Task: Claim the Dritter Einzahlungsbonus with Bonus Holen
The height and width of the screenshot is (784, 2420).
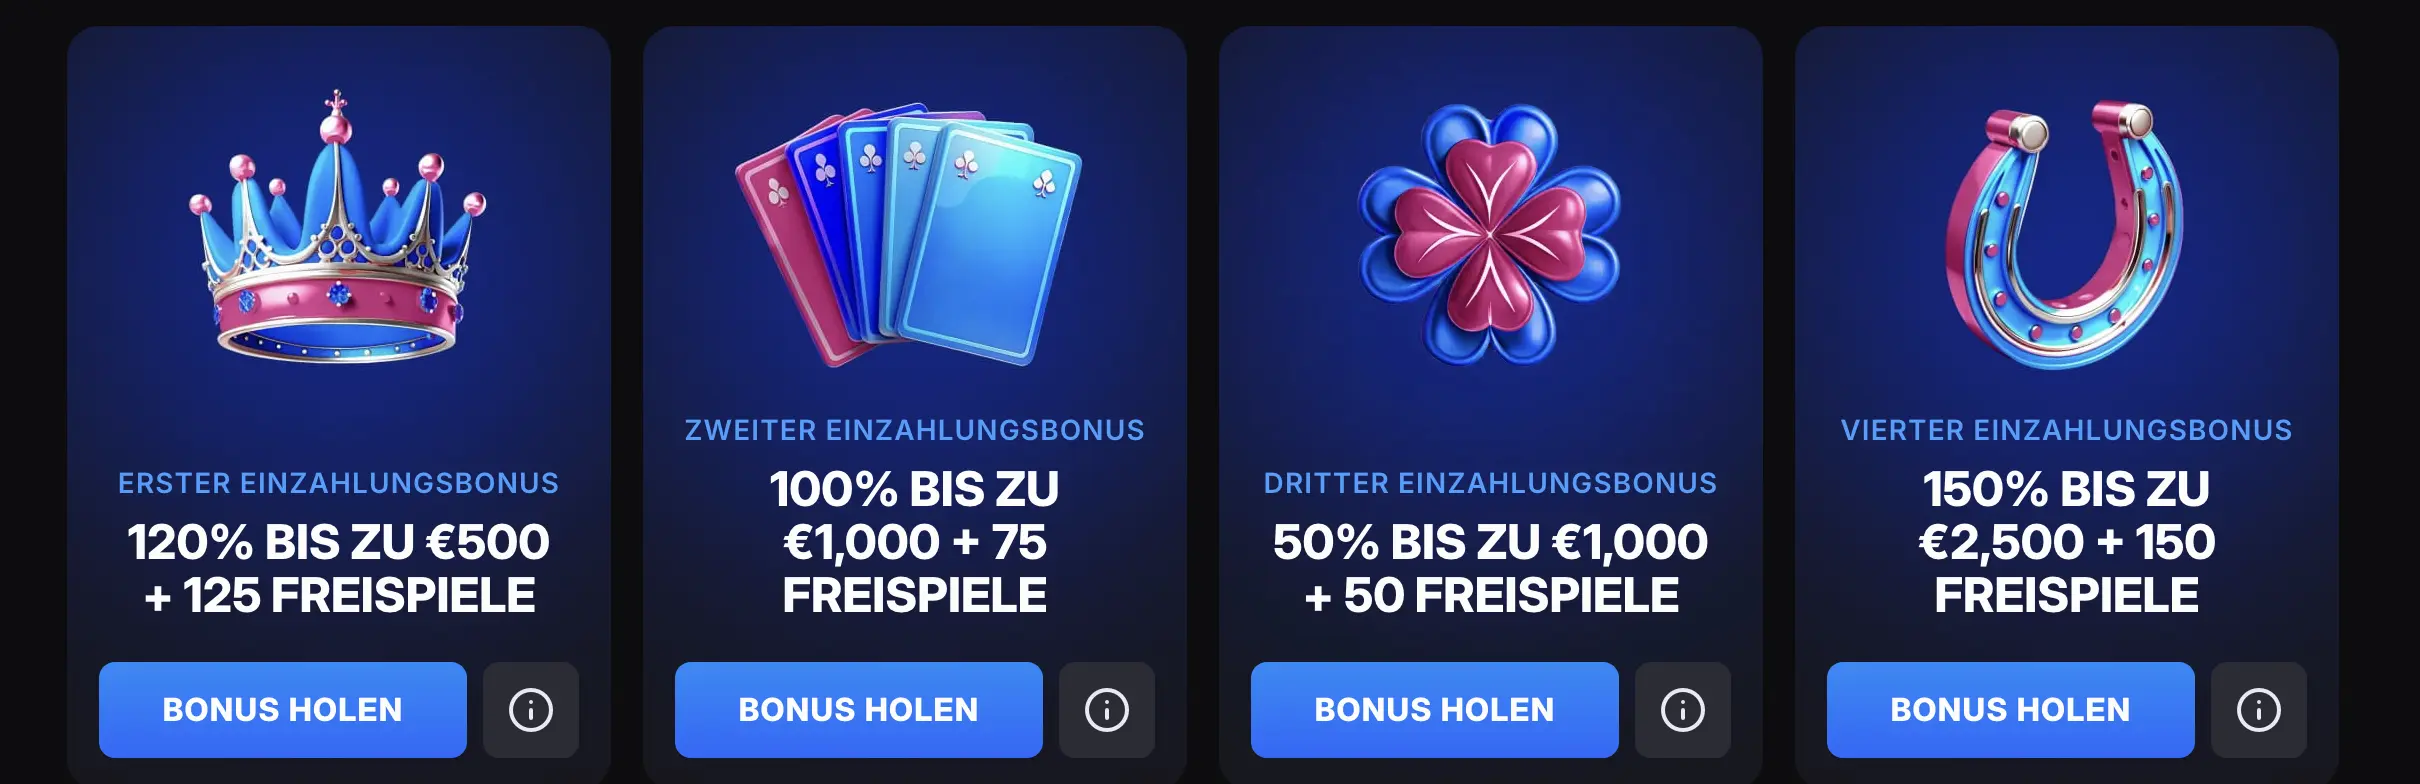Action: click(1435, 710)
